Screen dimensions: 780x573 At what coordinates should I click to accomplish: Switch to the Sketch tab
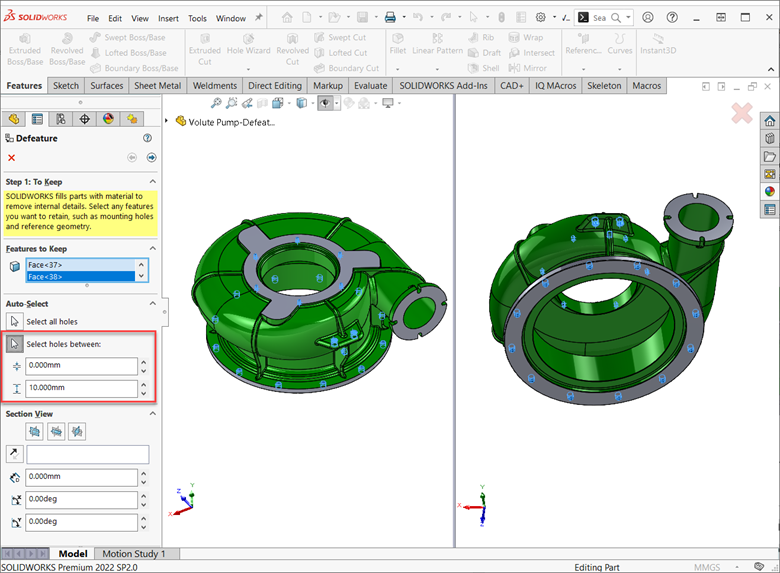coord(66,86)
